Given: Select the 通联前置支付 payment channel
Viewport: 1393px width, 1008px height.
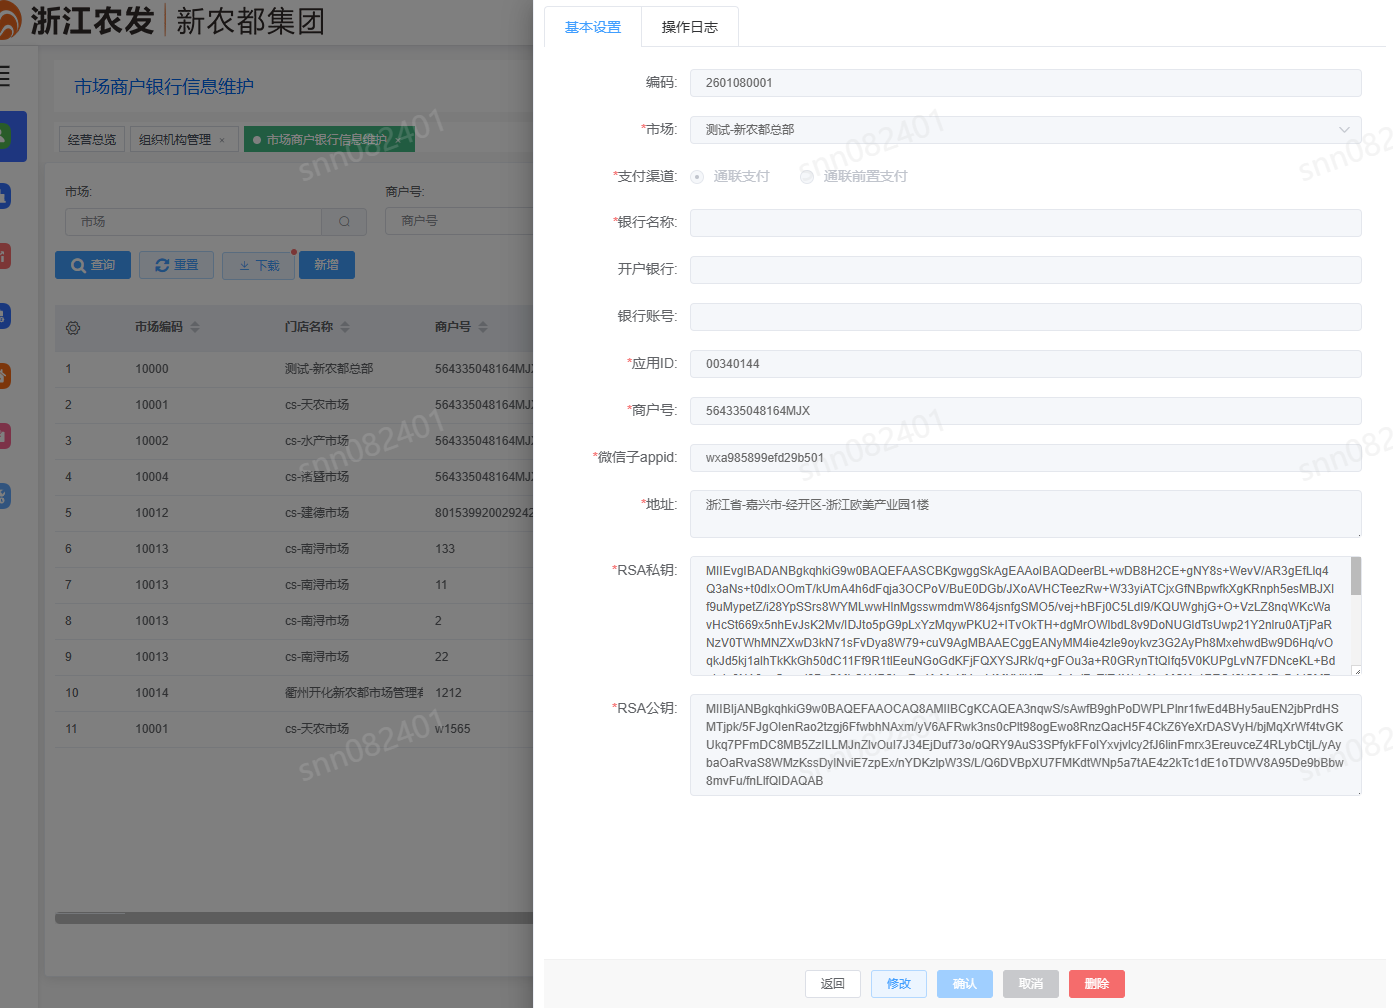Looking at the screenshot, I should [x=806, y=177].
